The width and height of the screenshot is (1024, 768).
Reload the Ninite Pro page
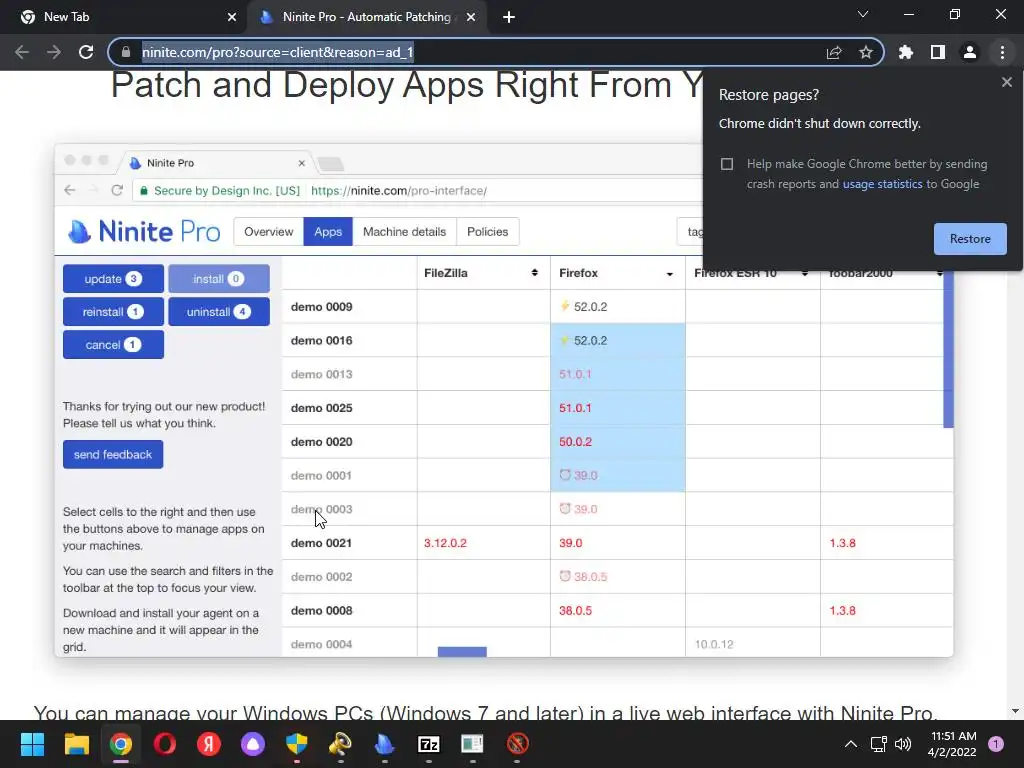pos(86,52)
